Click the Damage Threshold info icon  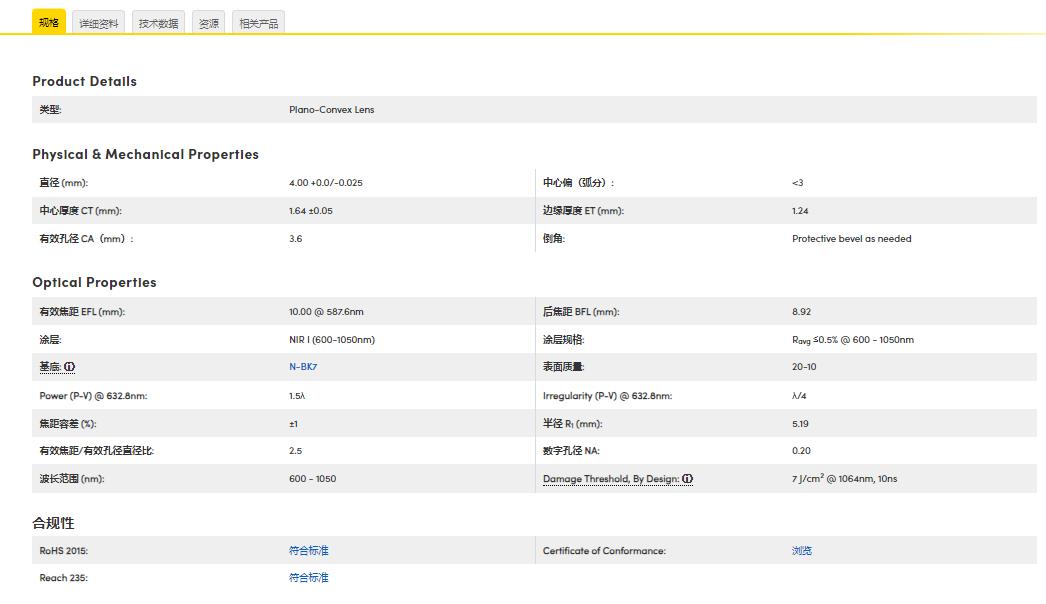[688, 479]
